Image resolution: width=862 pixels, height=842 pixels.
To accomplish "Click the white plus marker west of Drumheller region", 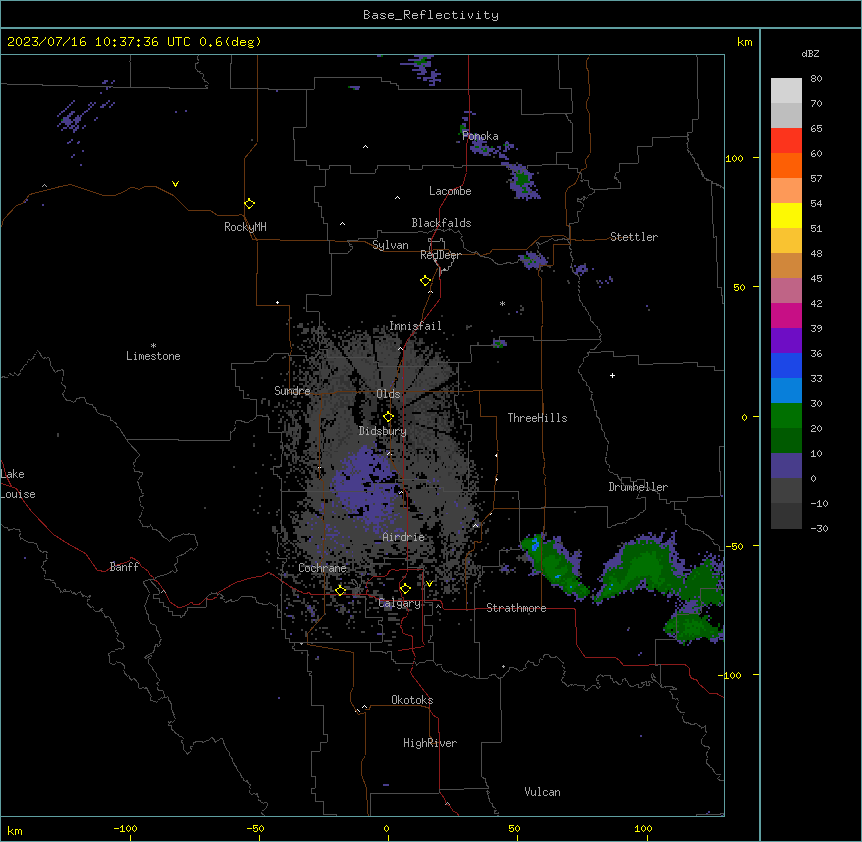I will 612,375.
